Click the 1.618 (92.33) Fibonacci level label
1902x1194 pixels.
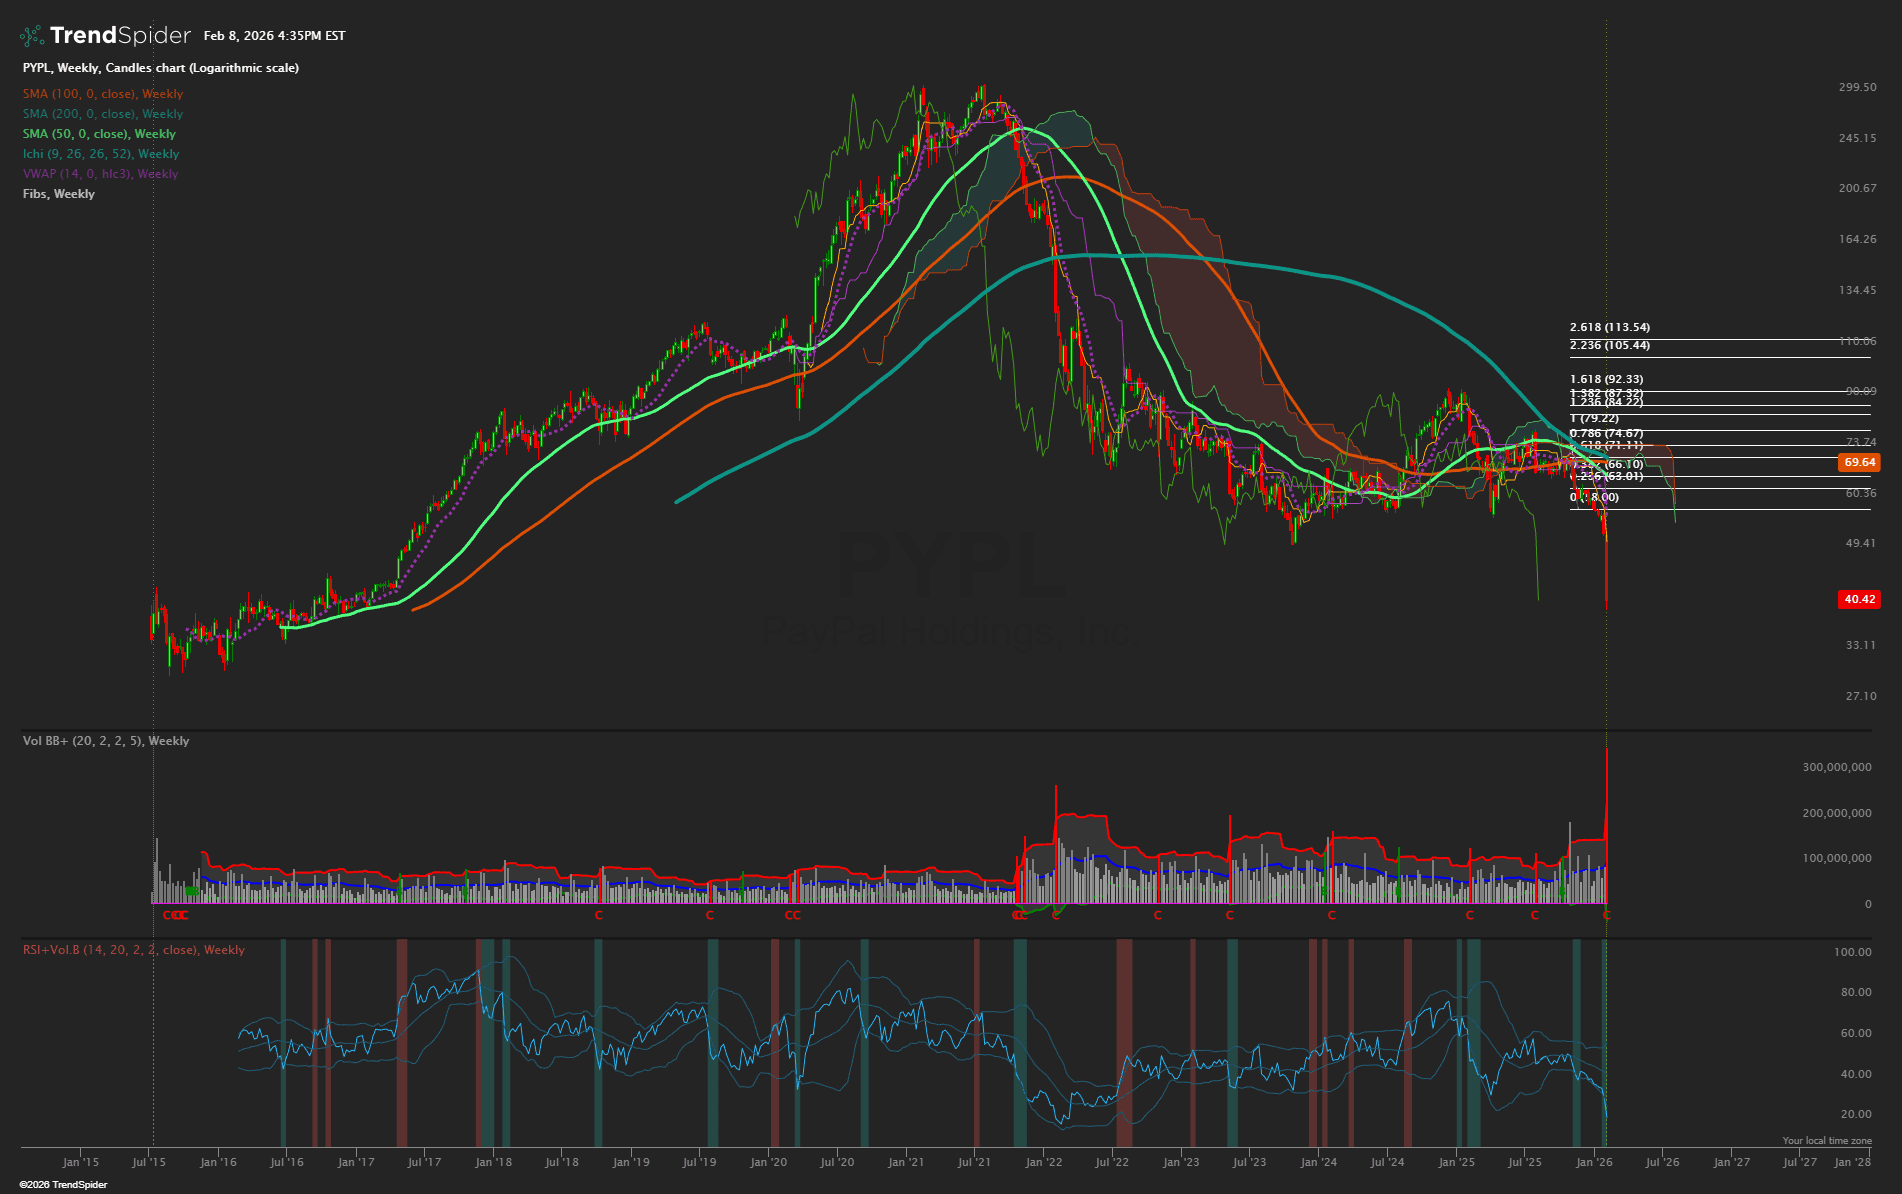tap(1606, 379)
